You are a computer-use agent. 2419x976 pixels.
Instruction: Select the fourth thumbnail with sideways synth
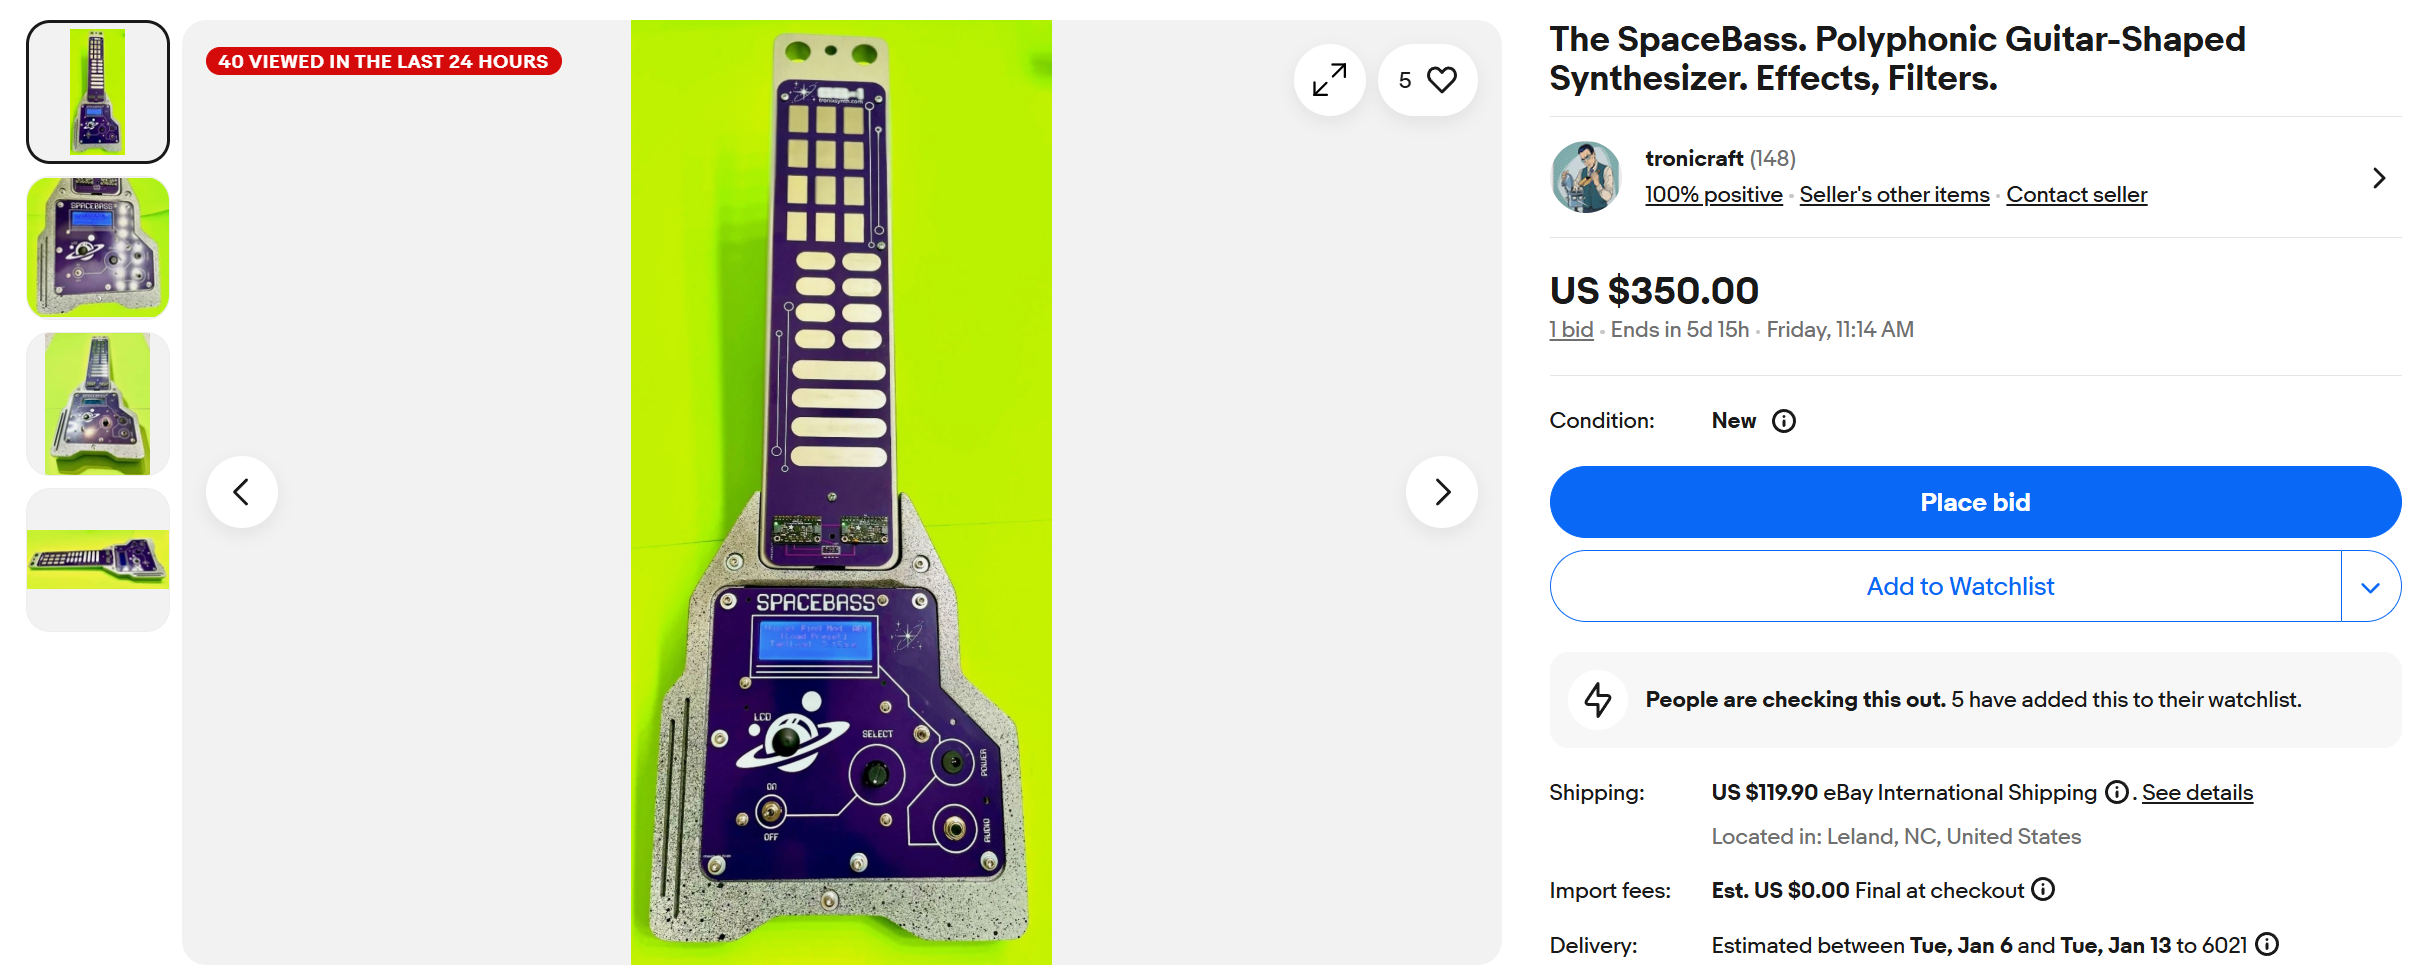coord(98,559)
